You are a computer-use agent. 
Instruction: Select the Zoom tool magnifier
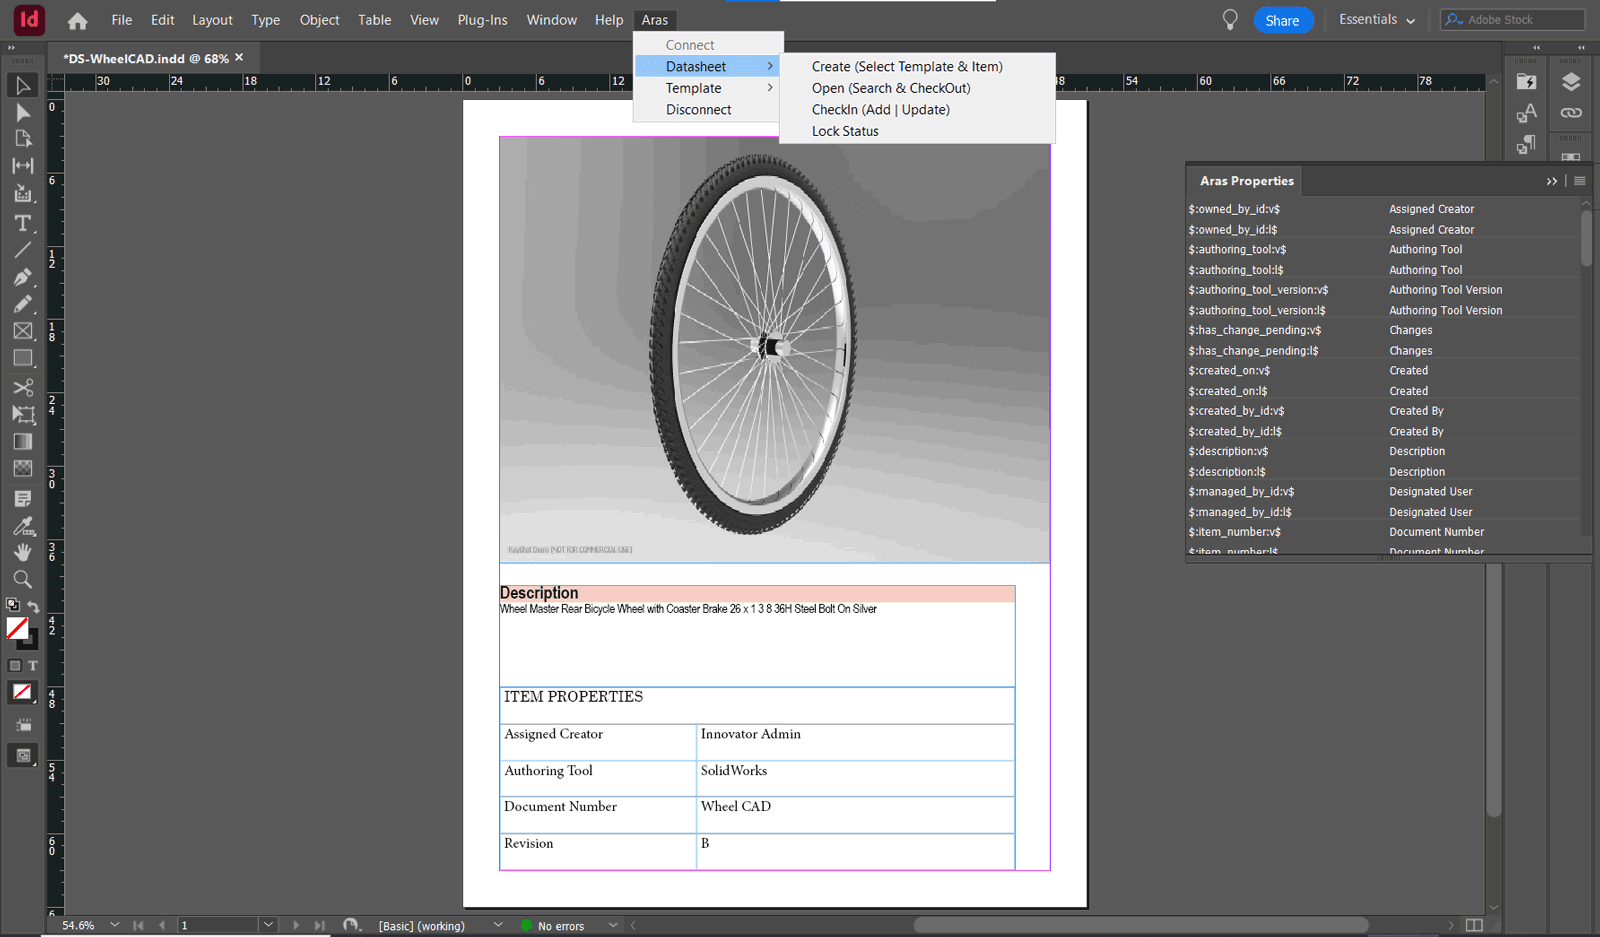[x=22, y=579]
